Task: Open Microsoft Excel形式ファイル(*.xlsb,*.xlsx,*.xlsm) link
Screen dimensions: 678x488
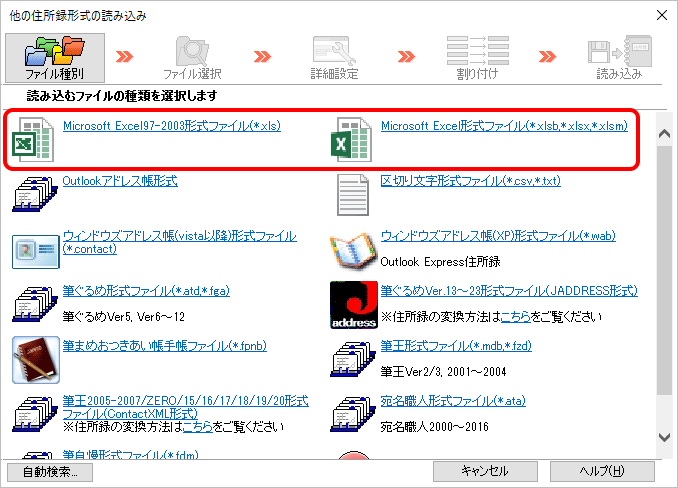Action: click(504, 126)
